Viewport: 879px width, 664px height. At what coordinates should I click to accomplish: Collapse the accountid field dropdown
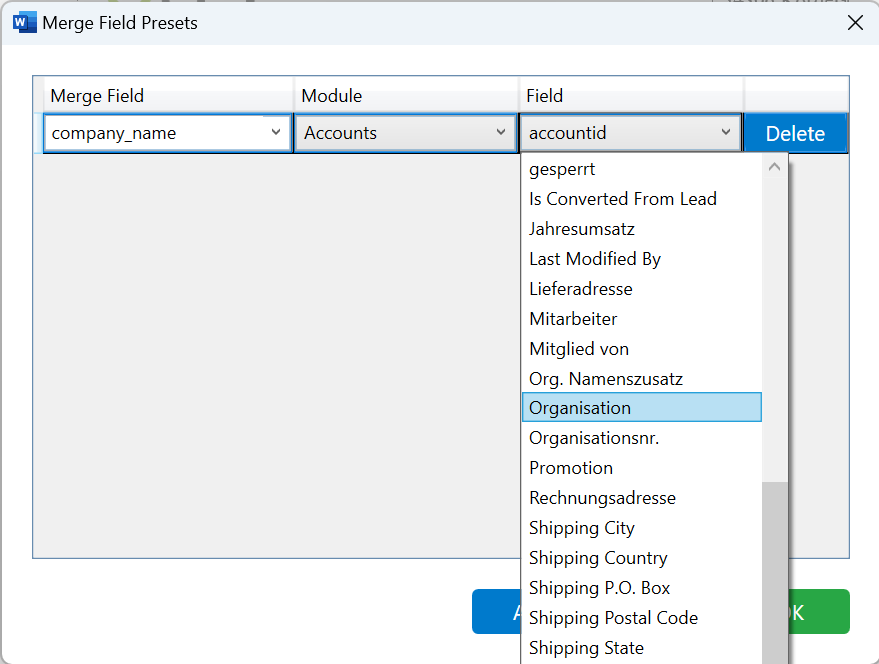pos(630,133)
